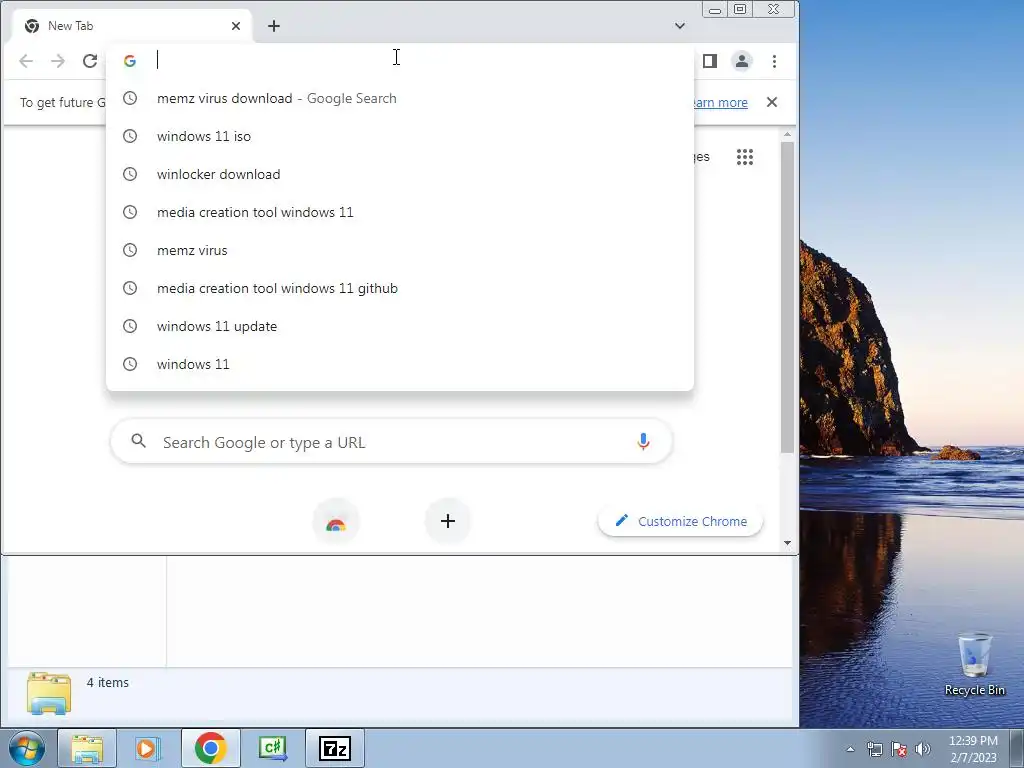Click the Add shortcut plus button

click(447, 520)
